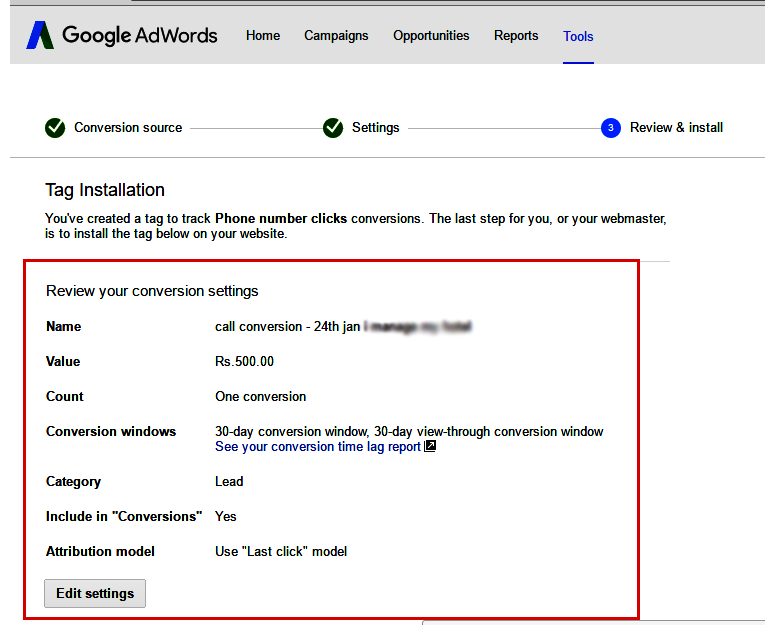This screenshot has width=765, height=625.
Task: Click the green checkmark beside Settings step
Action: [x=333, y=128]
